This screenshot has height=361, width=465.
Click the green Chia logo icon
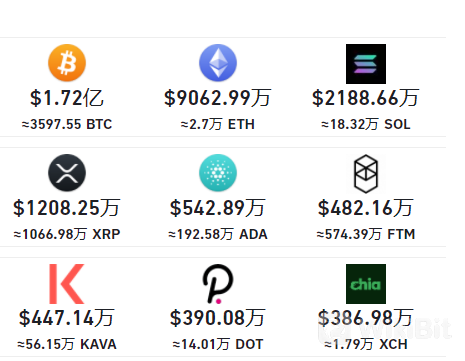[x=366, y=284]
